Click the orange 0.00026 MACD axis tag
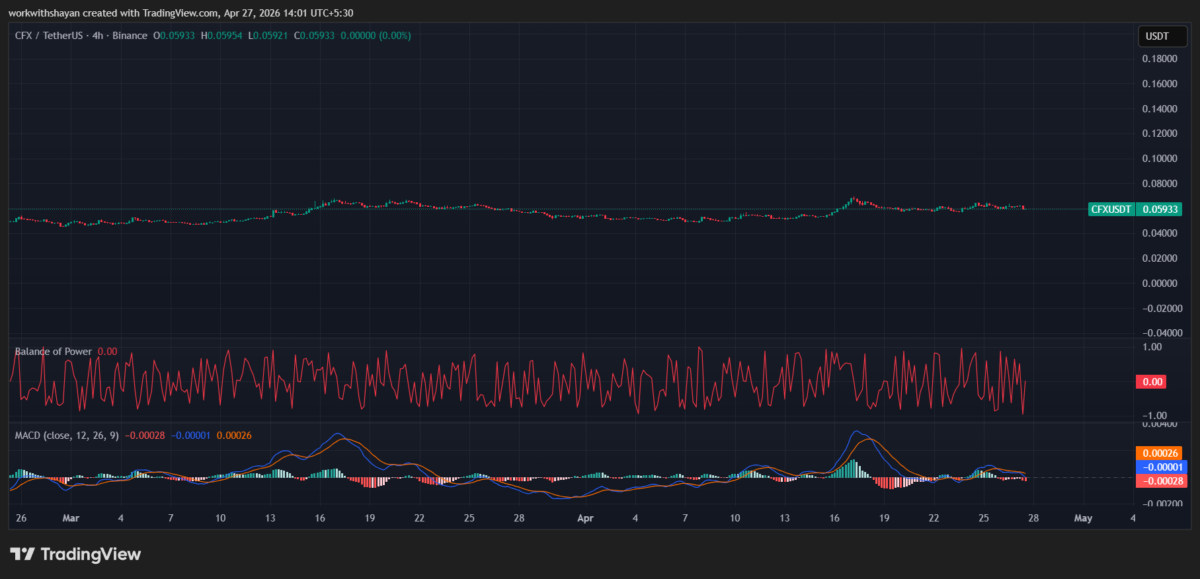1200x579 pixels. point(1160,453)
